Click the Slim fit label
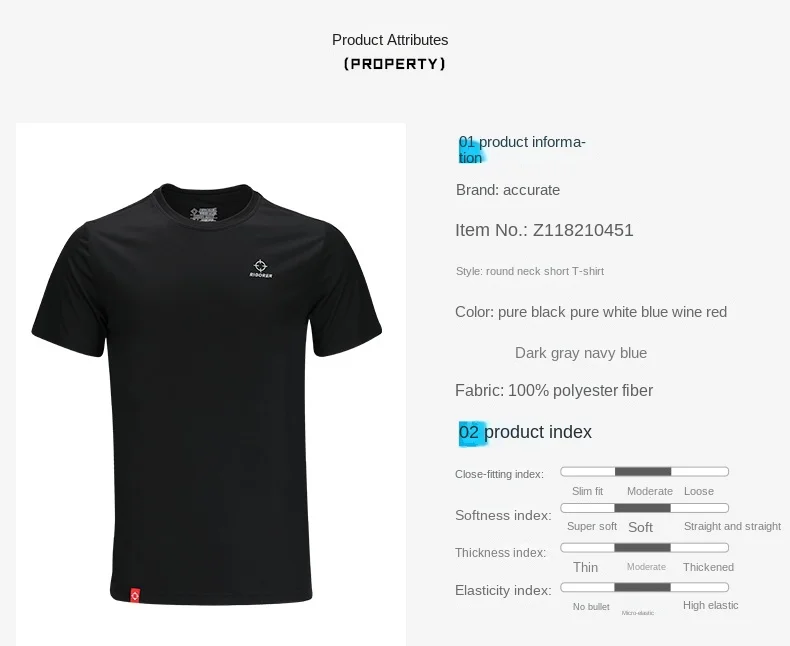This screenshot has height=646, width=790. [x=587, y=491]
